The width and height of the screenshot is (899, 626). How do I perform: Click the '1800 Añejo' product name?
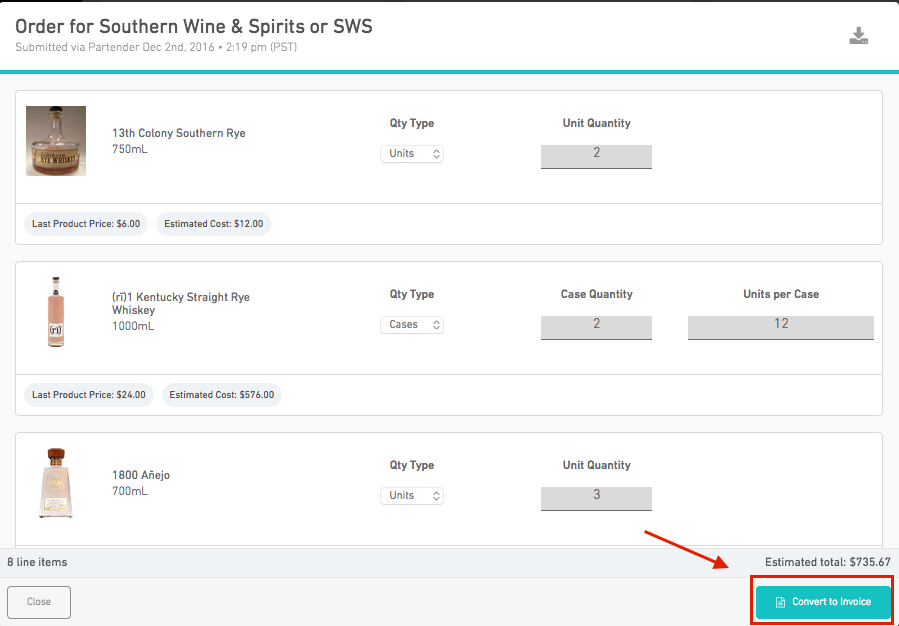pyautogui.click(x=141, y=475)
